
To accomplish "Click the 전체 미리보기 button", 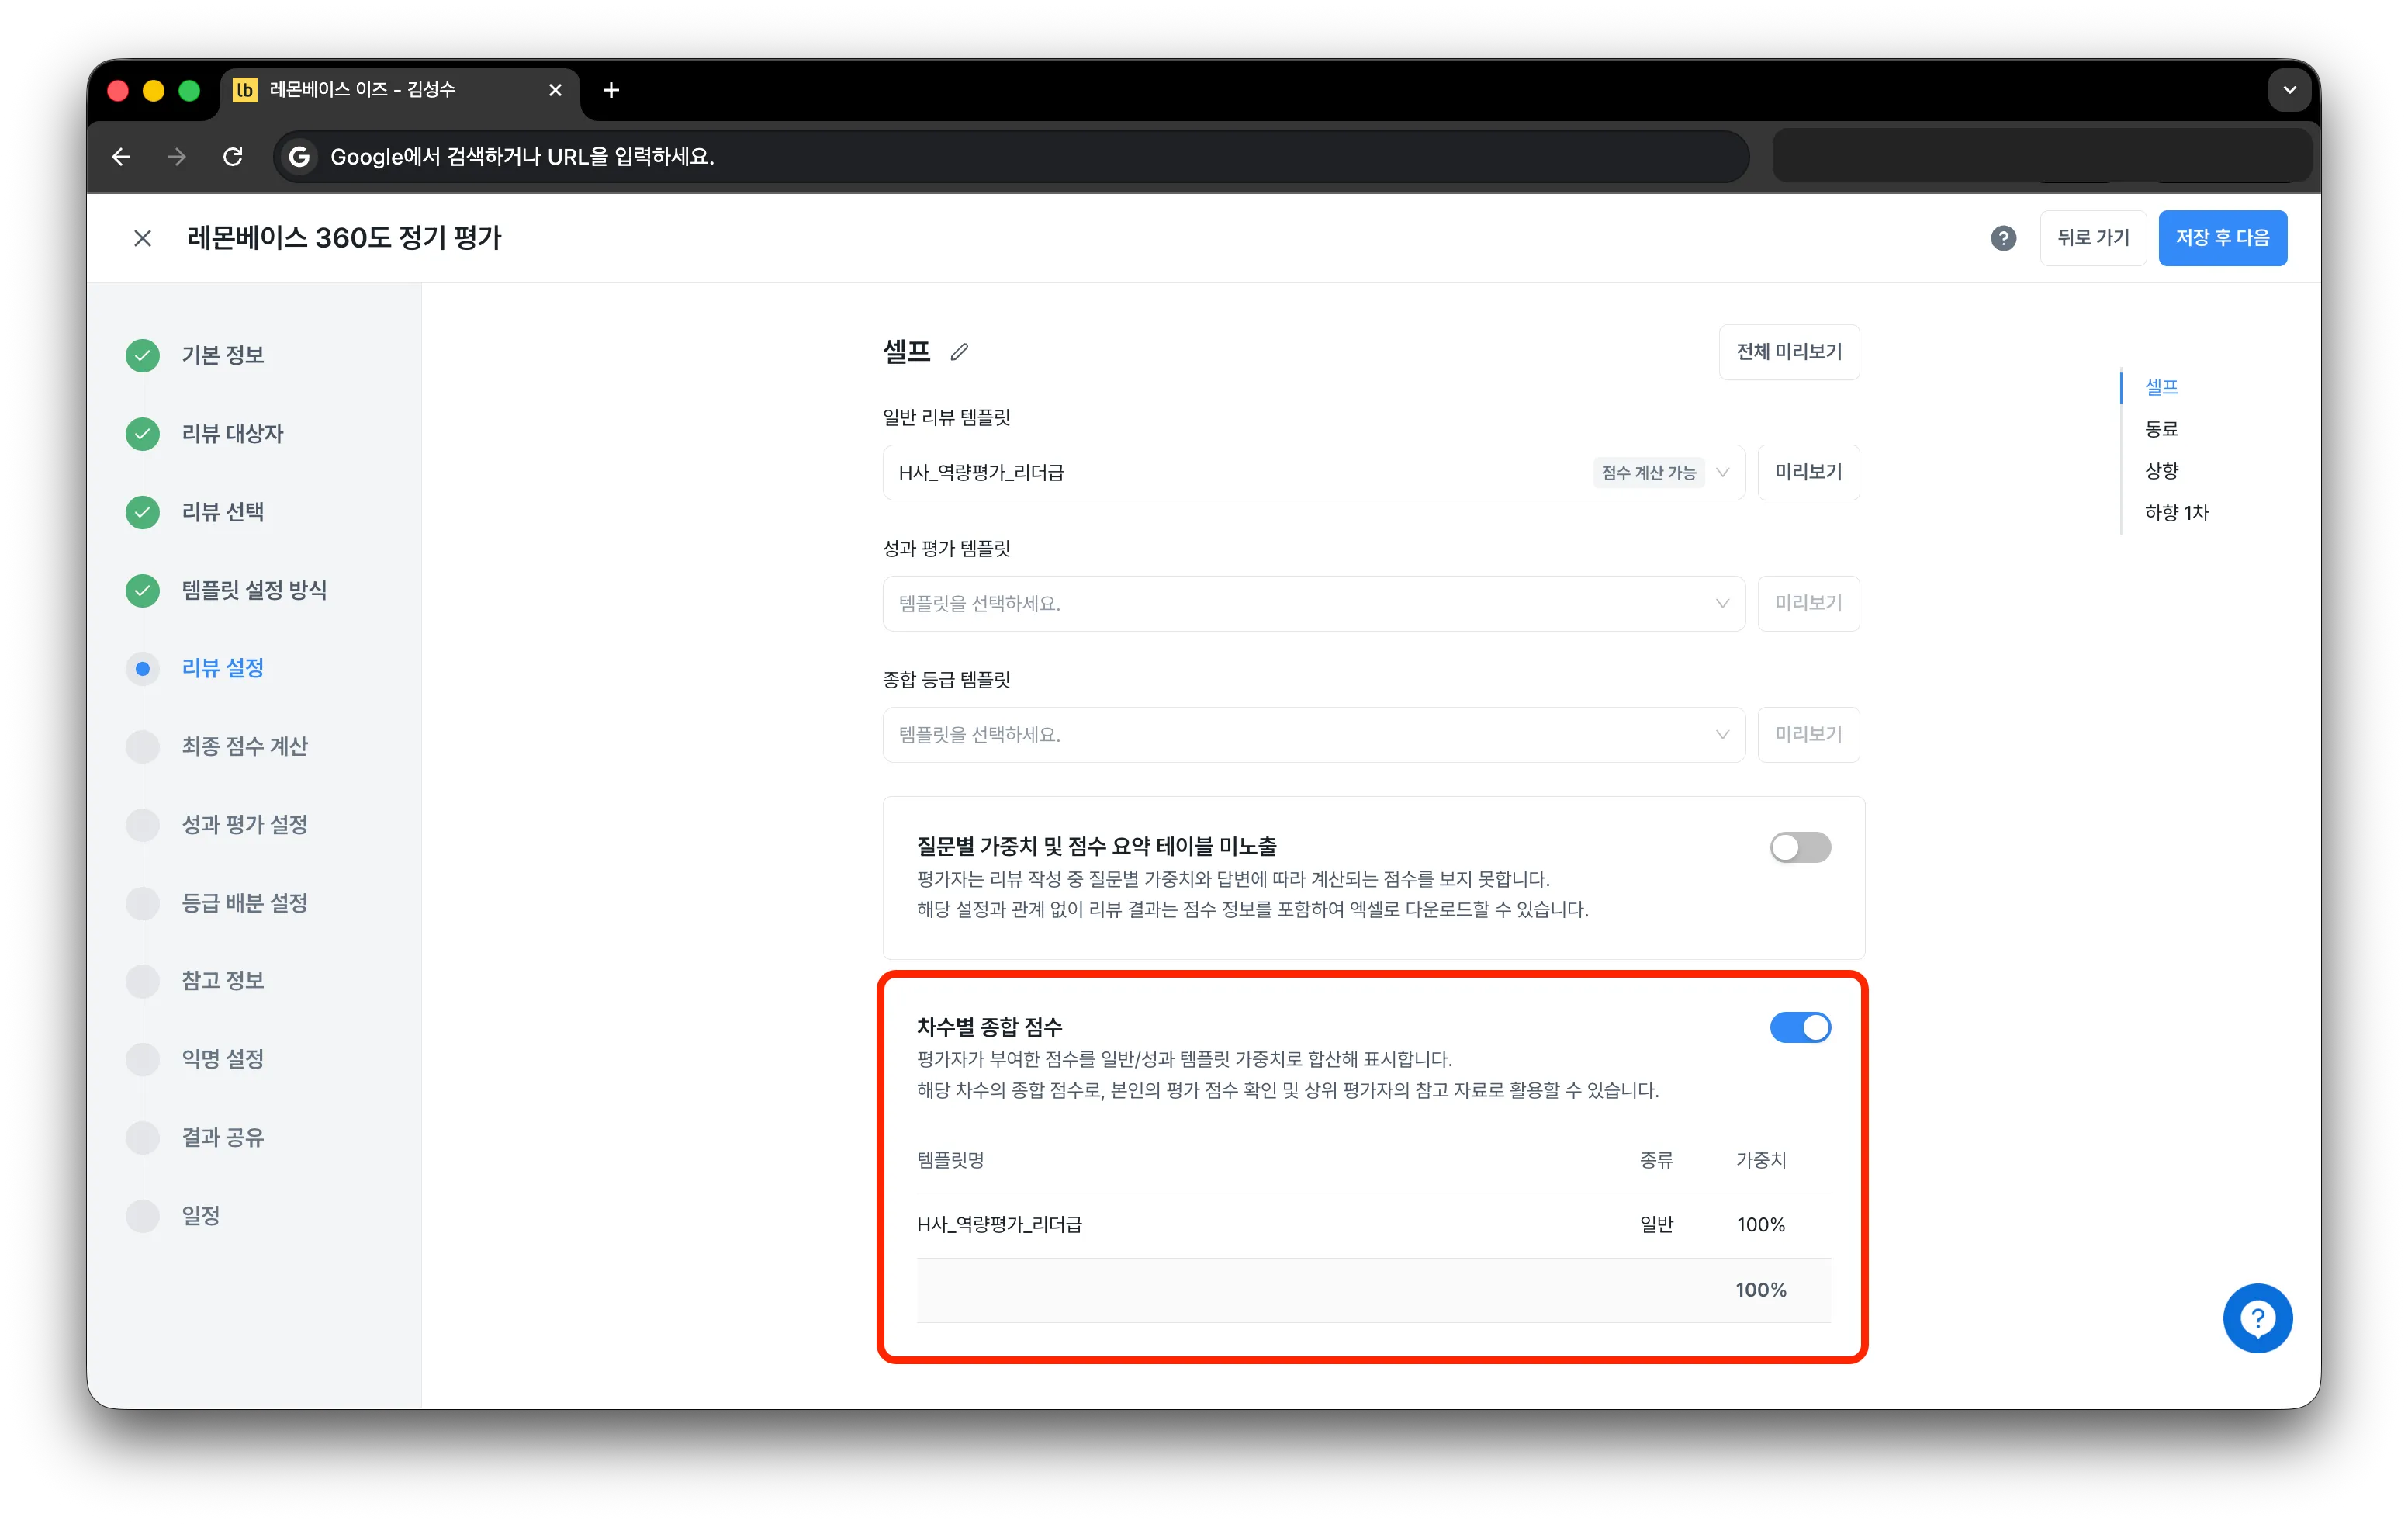I will [1789, 352].
